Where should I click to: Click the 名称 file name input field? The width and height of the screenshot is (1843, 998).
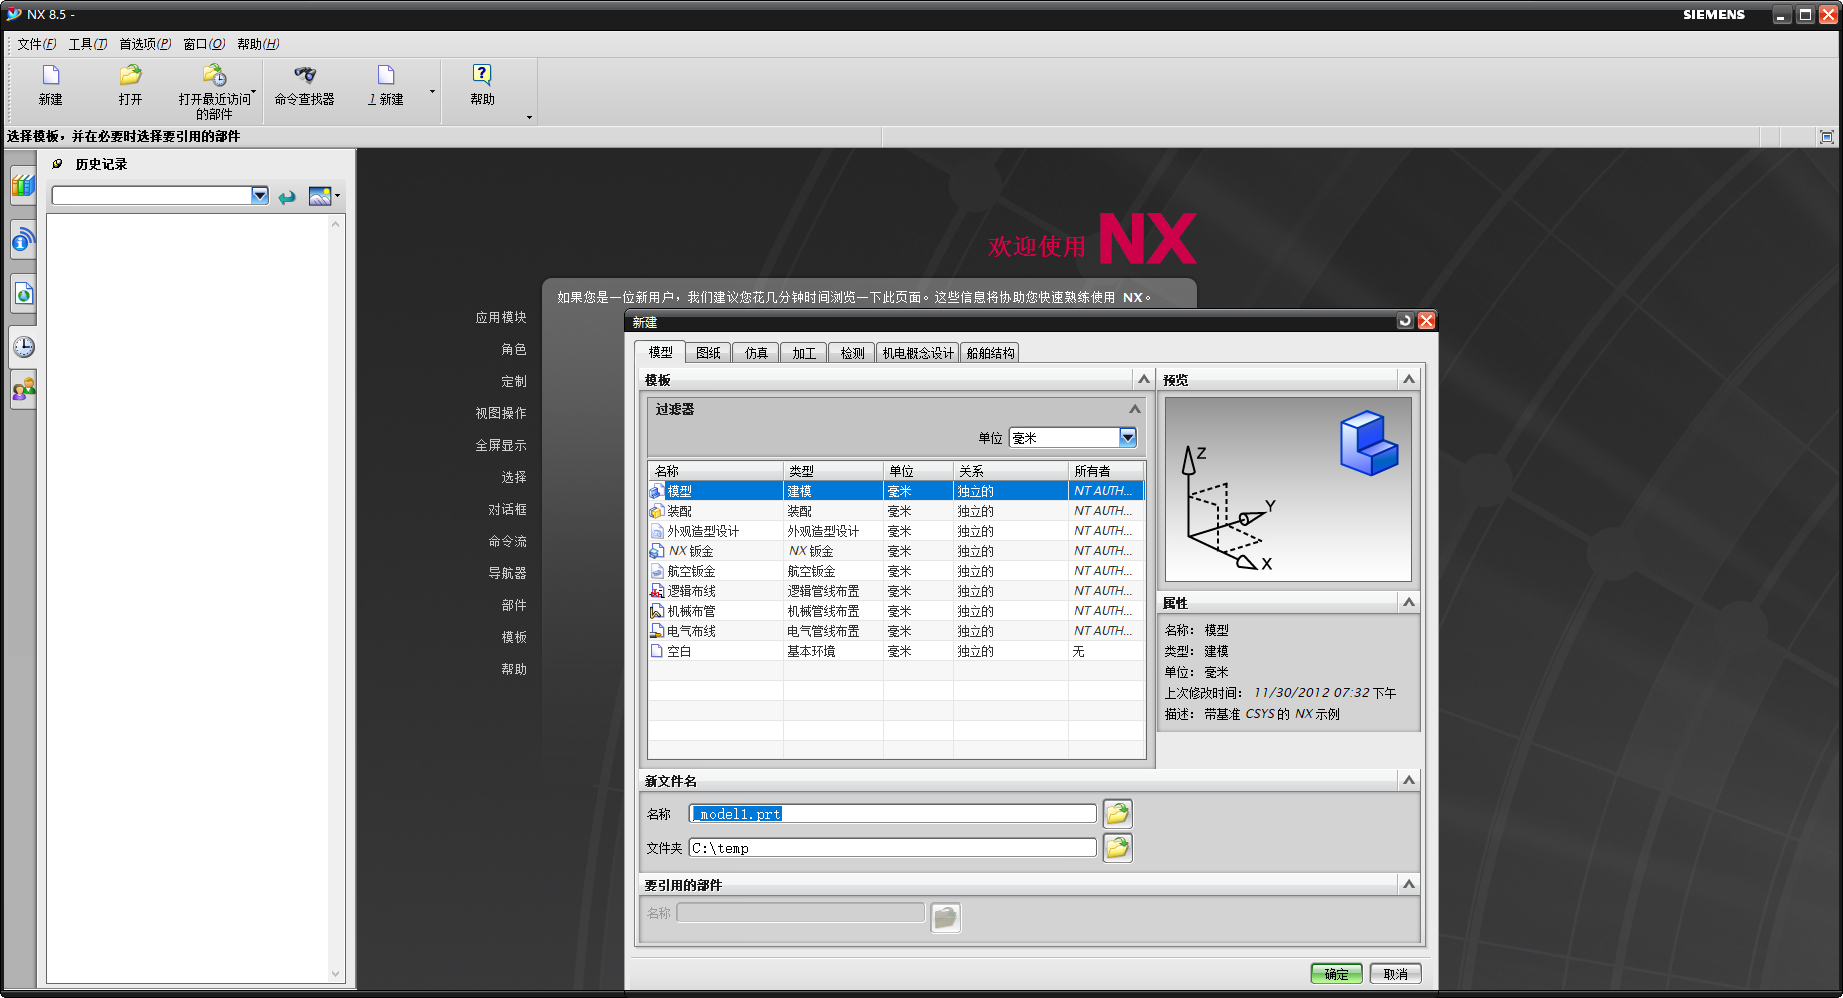click(x=893, y=814)
